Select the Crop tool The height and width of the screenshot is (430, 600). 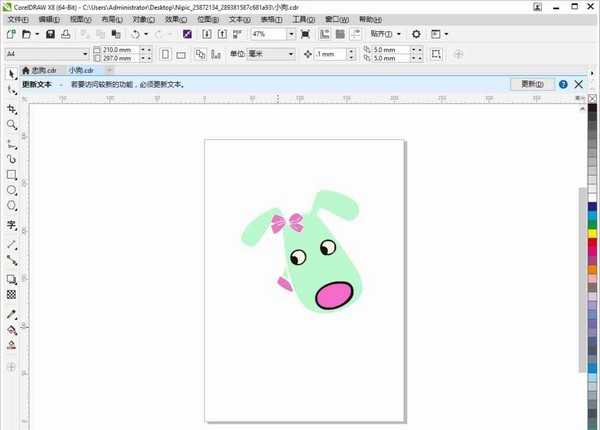pos(11,107)
